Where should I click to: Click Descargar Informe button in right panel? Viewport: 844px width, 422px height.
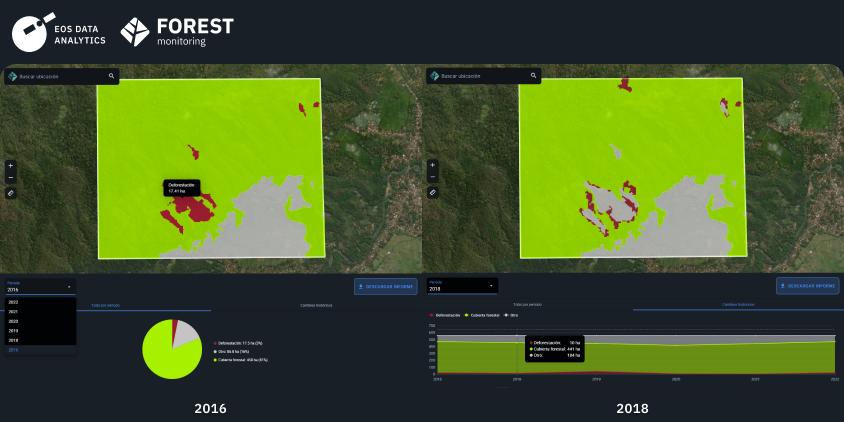[807, 286]
